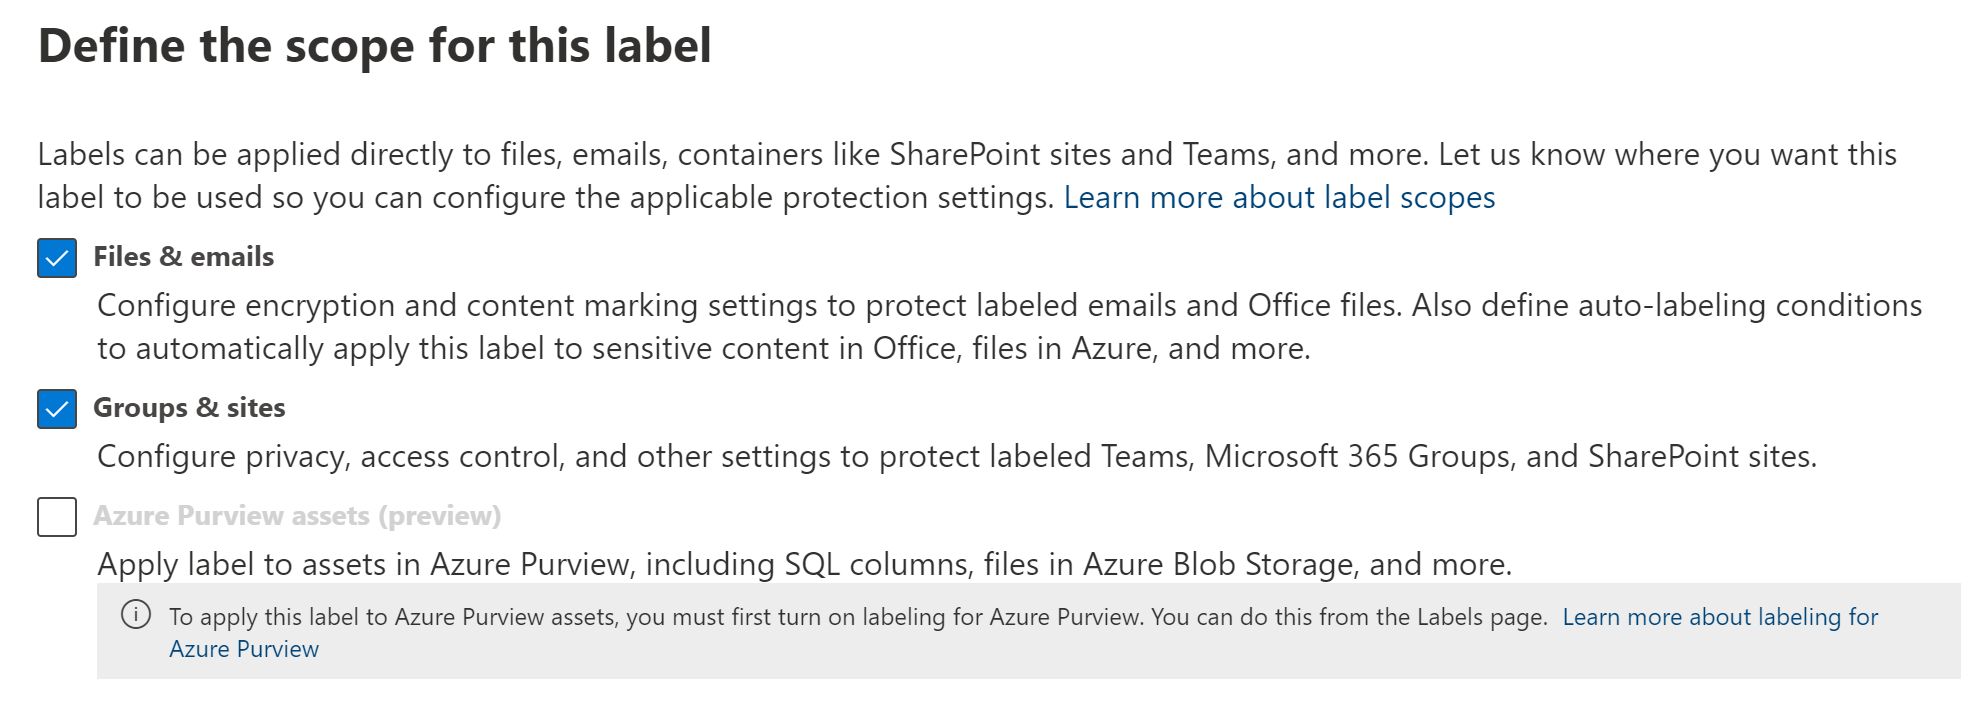The width and height of the screenshot is (1982, 718).
Task: Open Learn more about labeling for Azure Purview
Action: coord(1720,617)
